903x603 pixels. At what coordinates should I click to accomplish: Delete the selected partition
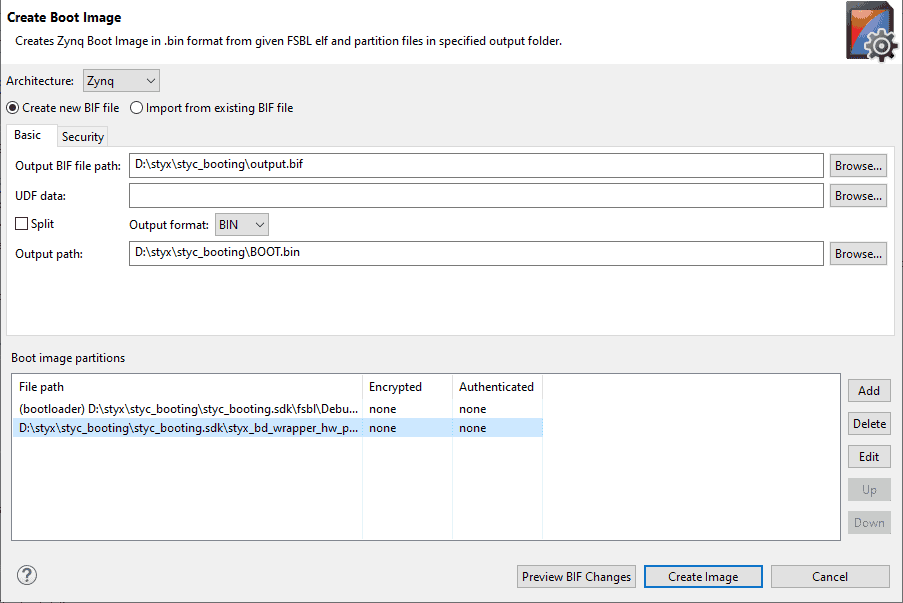(x=868, y=424)
